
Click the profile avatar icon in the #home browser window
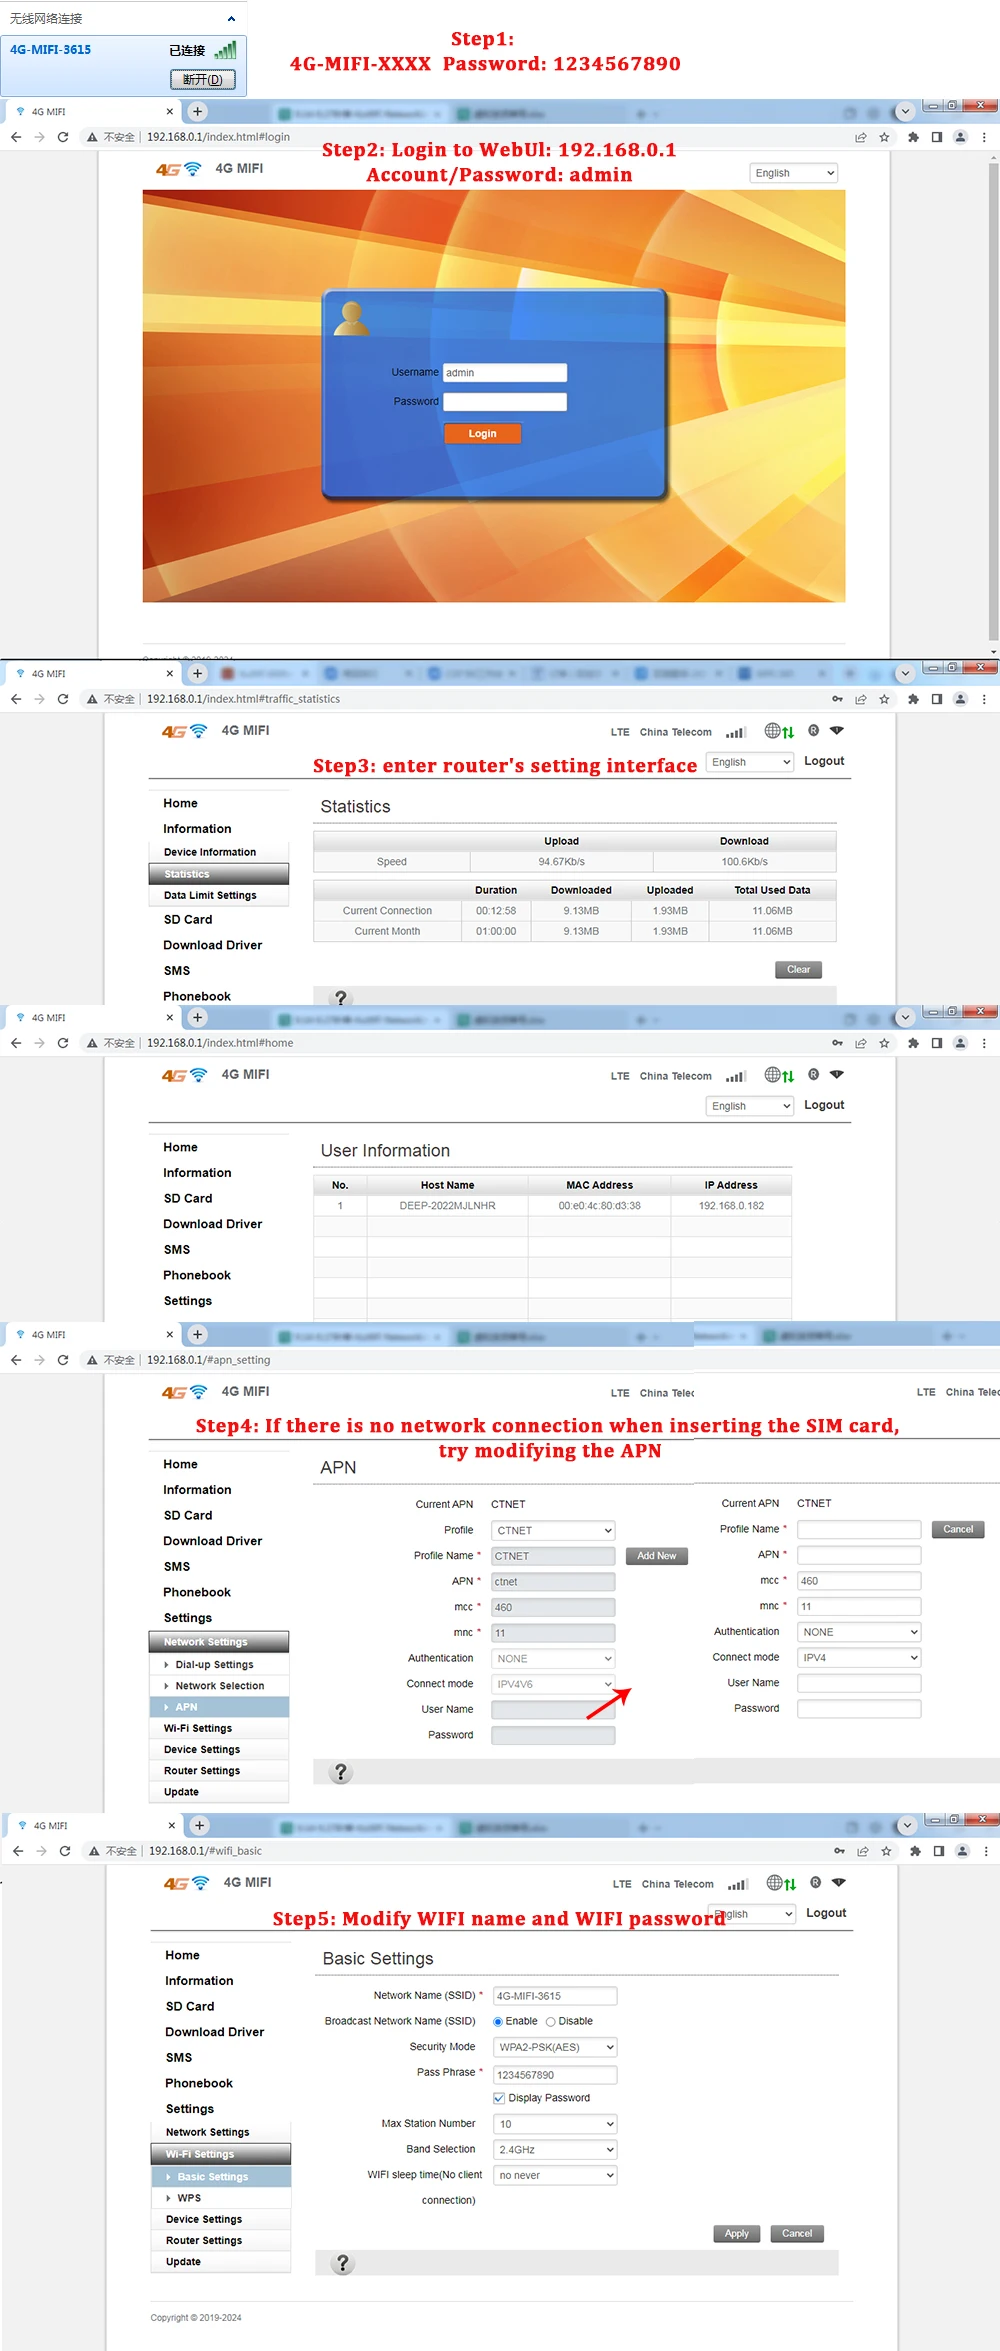[x=960, y=1043]
